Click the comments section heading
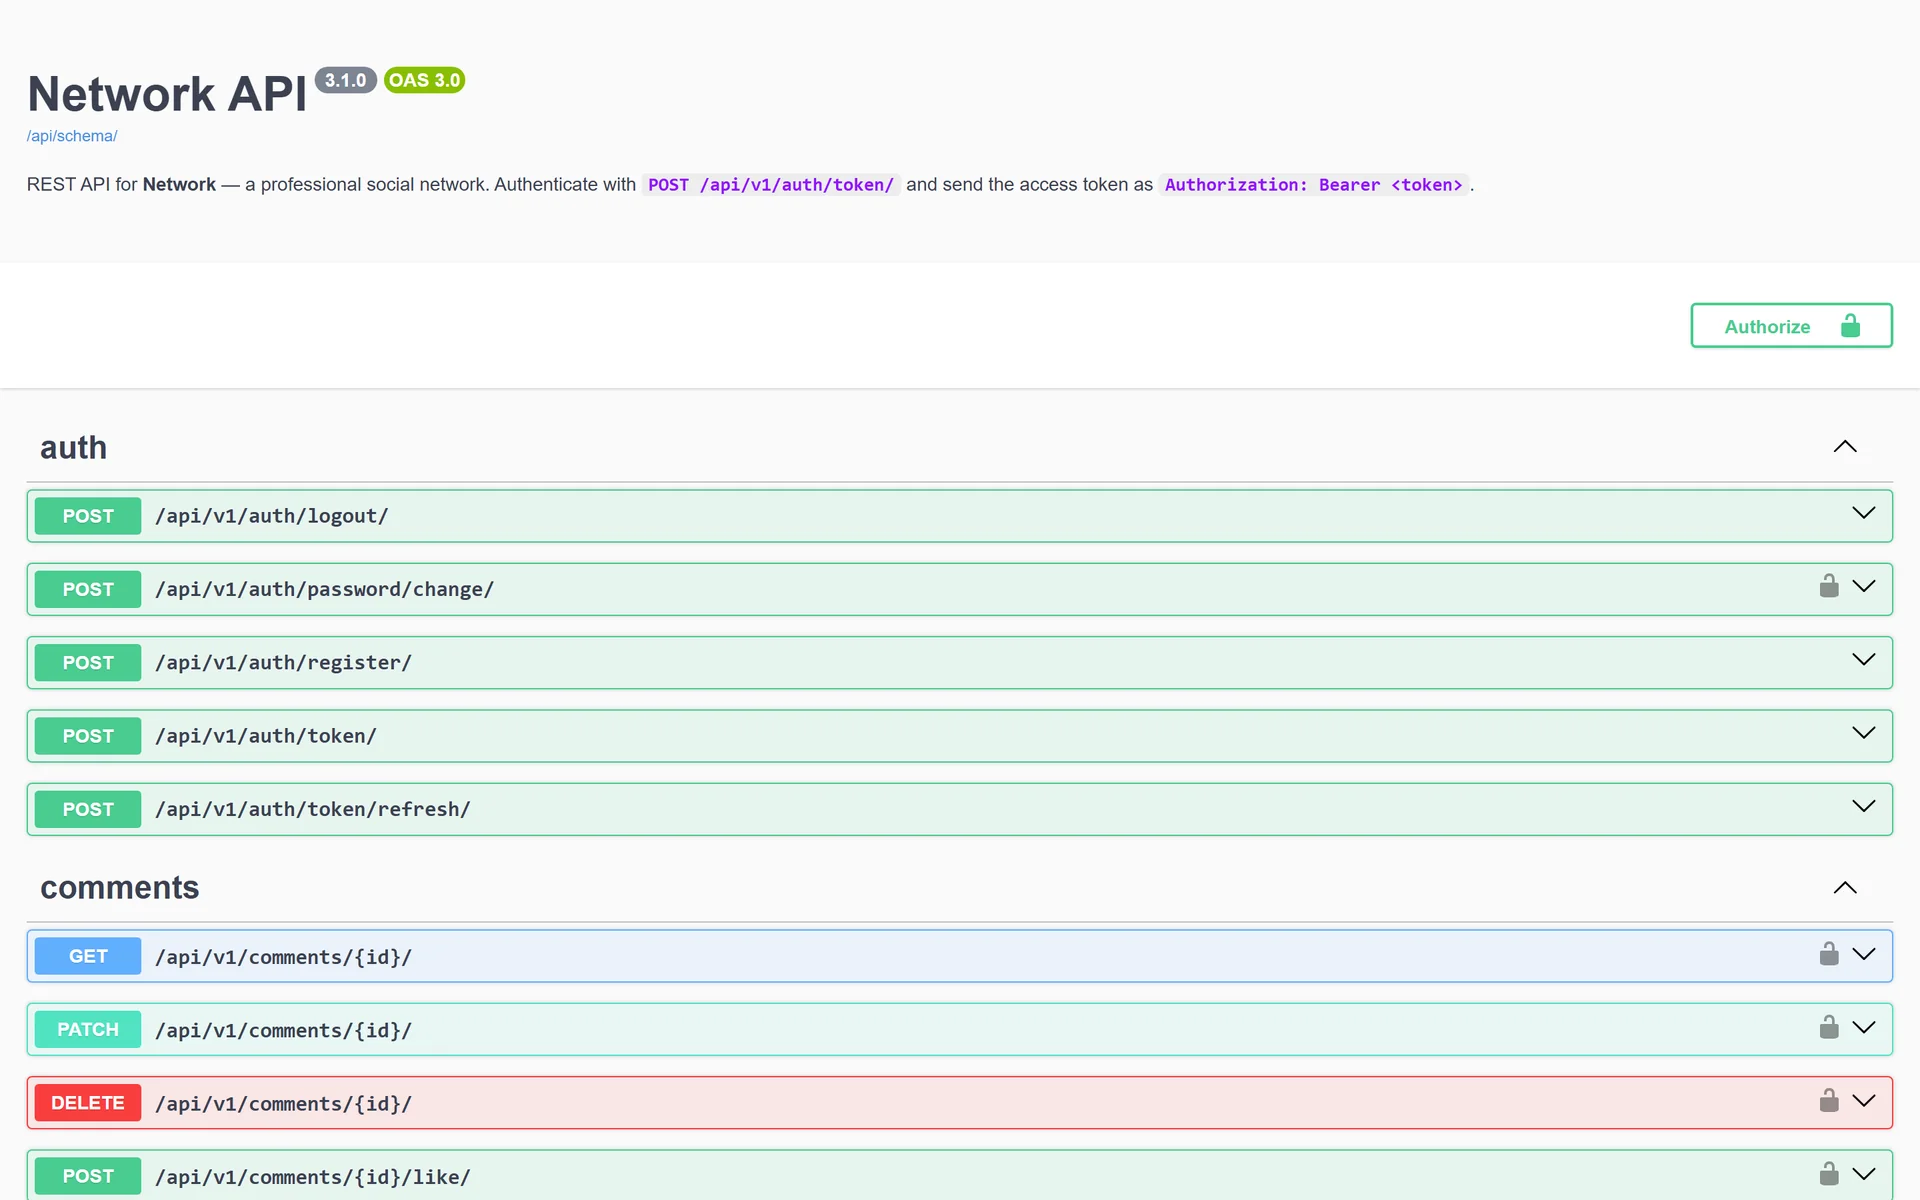This screenshot has width=1920, height=1200. [119, 888]
